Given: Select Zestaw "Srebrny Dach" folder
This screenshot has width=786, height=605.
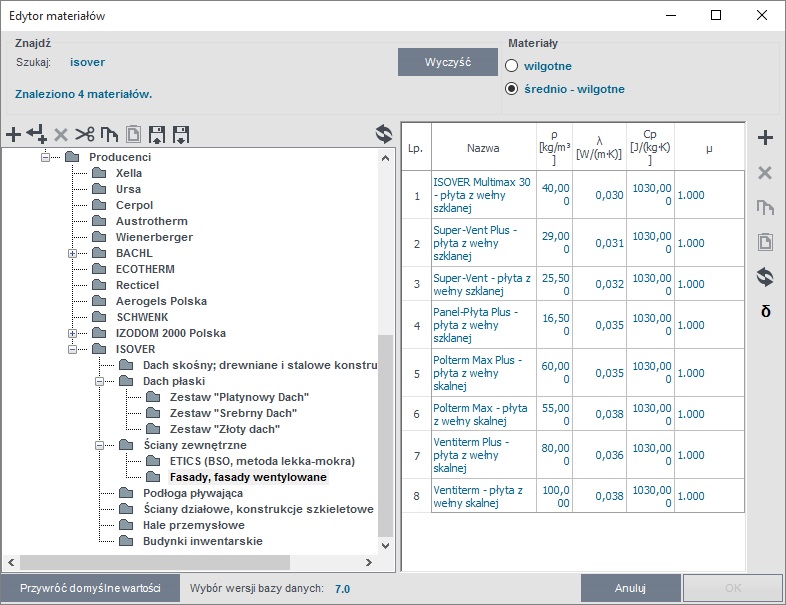Looking at the screenshot, I should click(233, 414).
